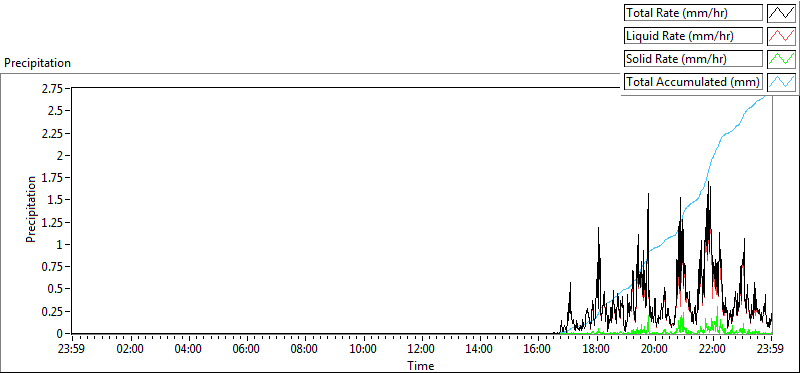800x373 pixels.
Task: Click the Precipitation chart title above the graph
Action: [x=37, y=63]
